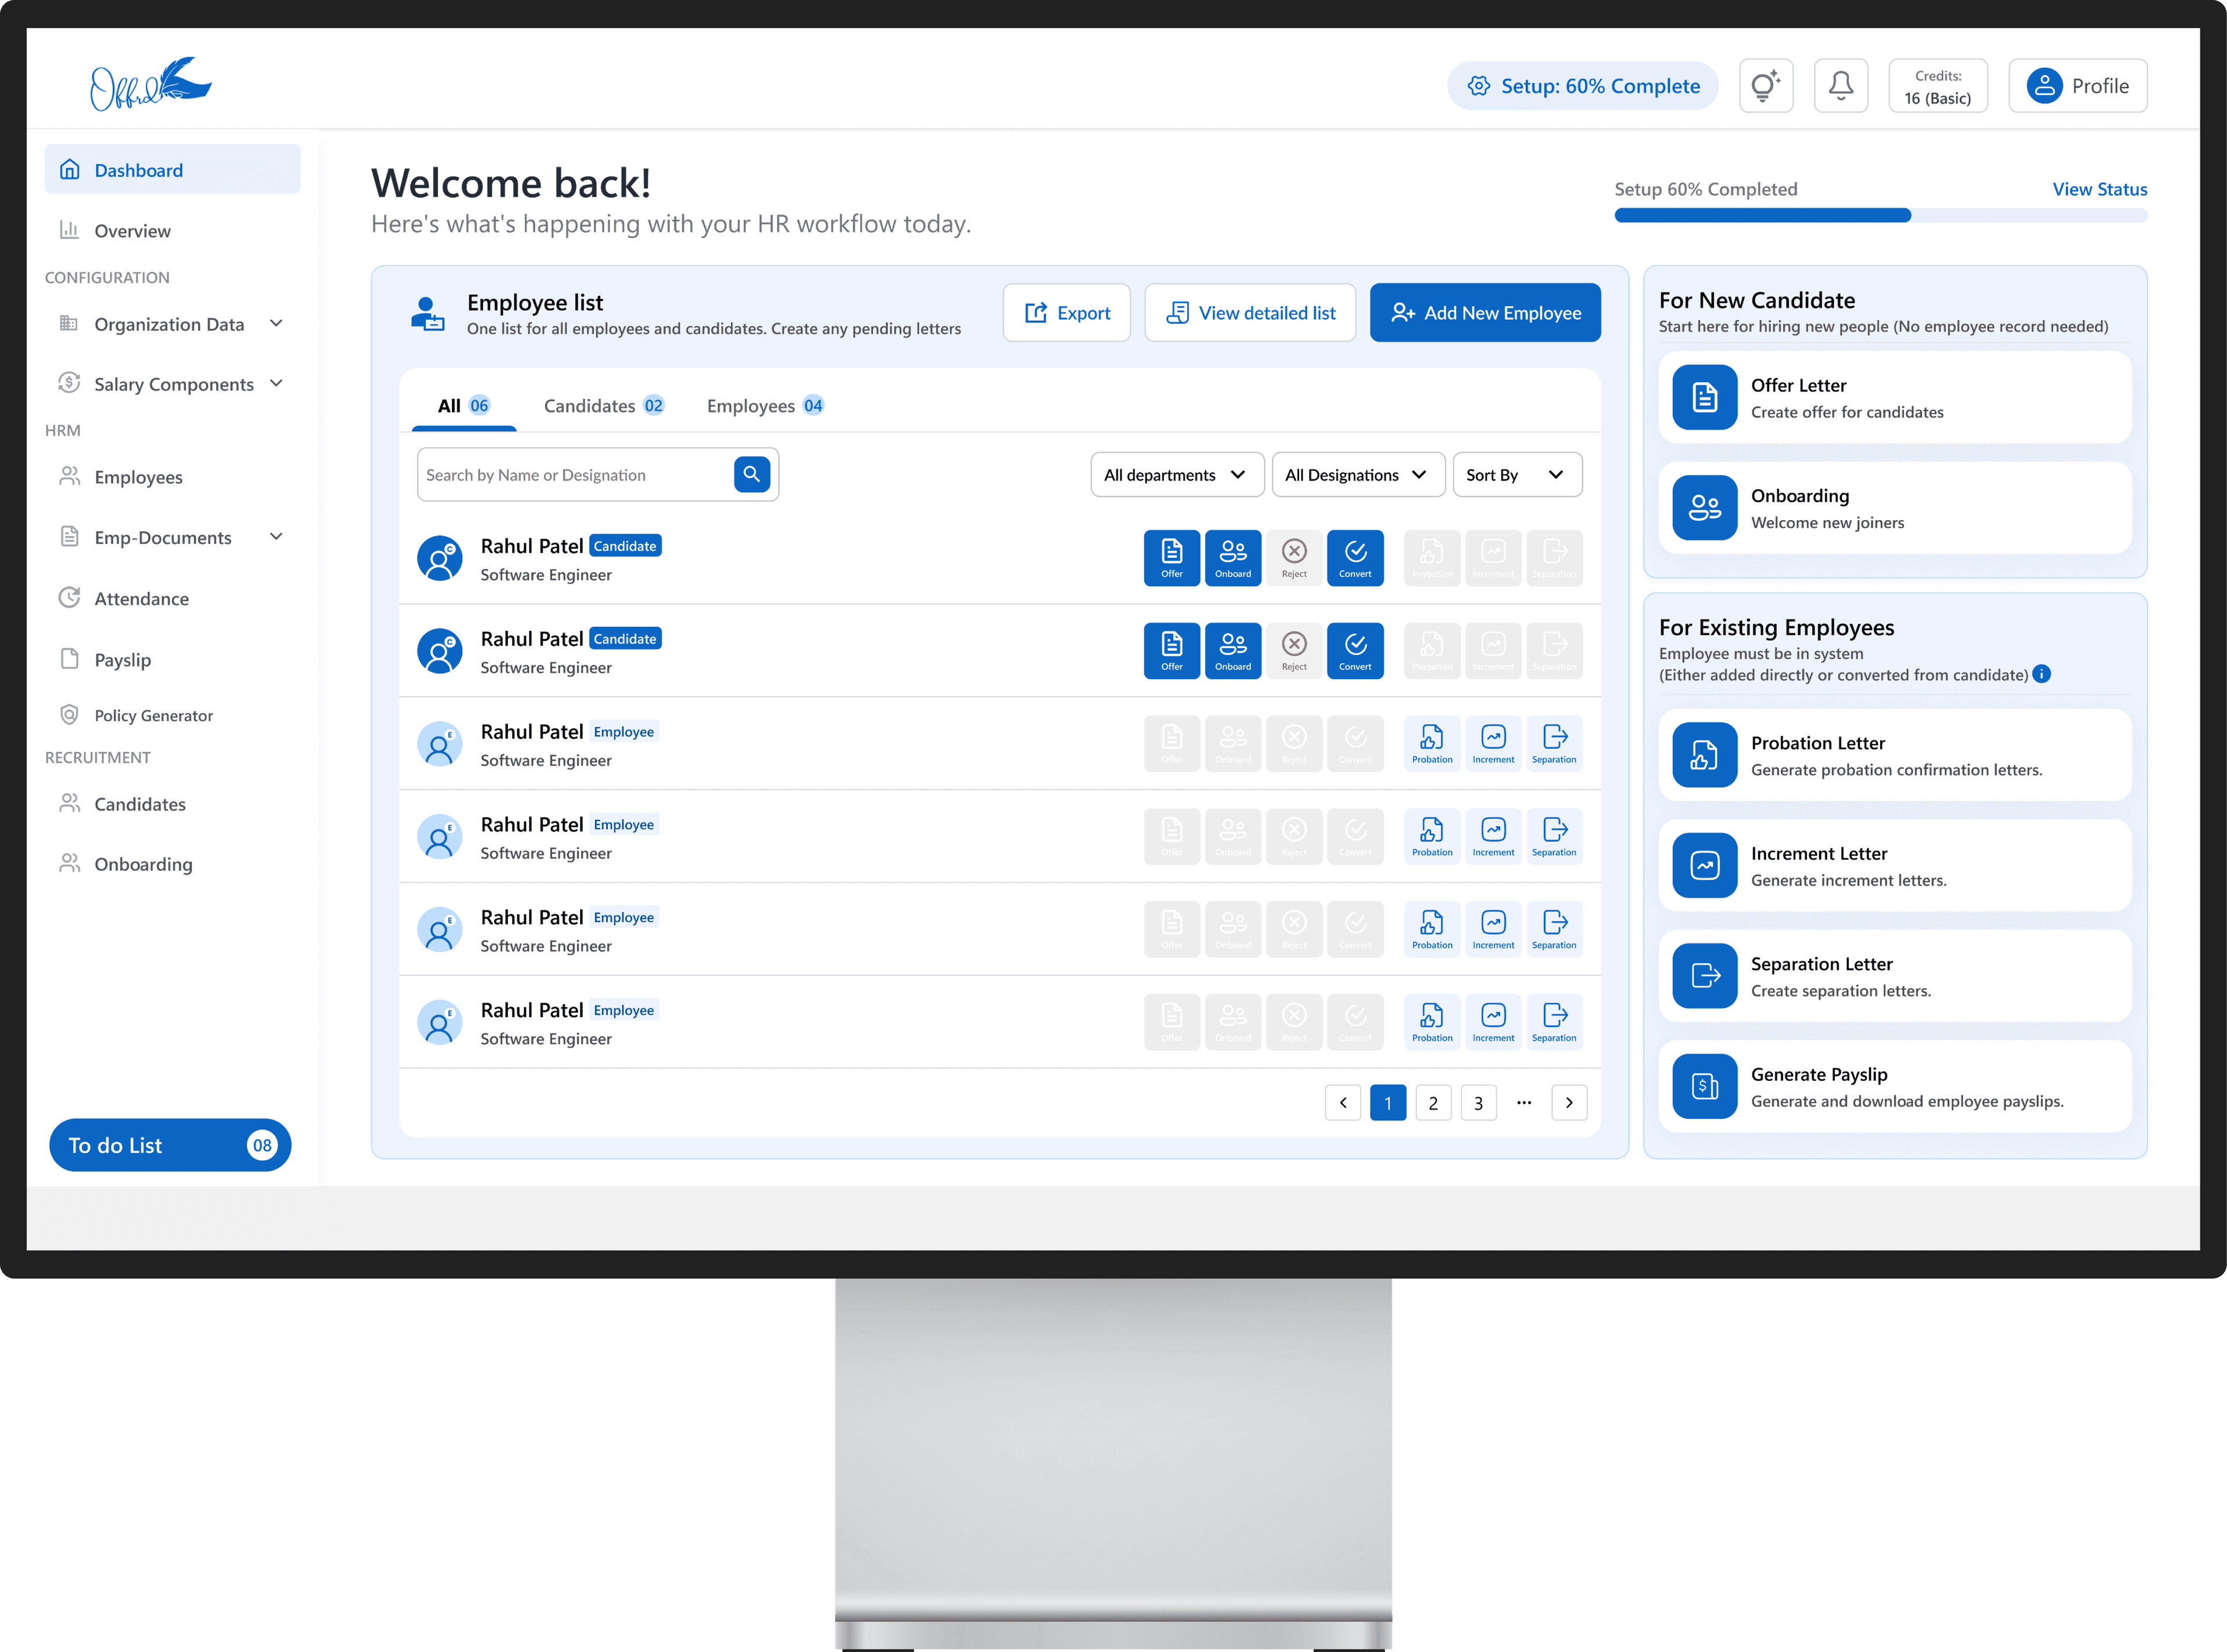Open the Onboarding card icon
Screen dimensions: 2227x1652
(x=1704, y=508)
